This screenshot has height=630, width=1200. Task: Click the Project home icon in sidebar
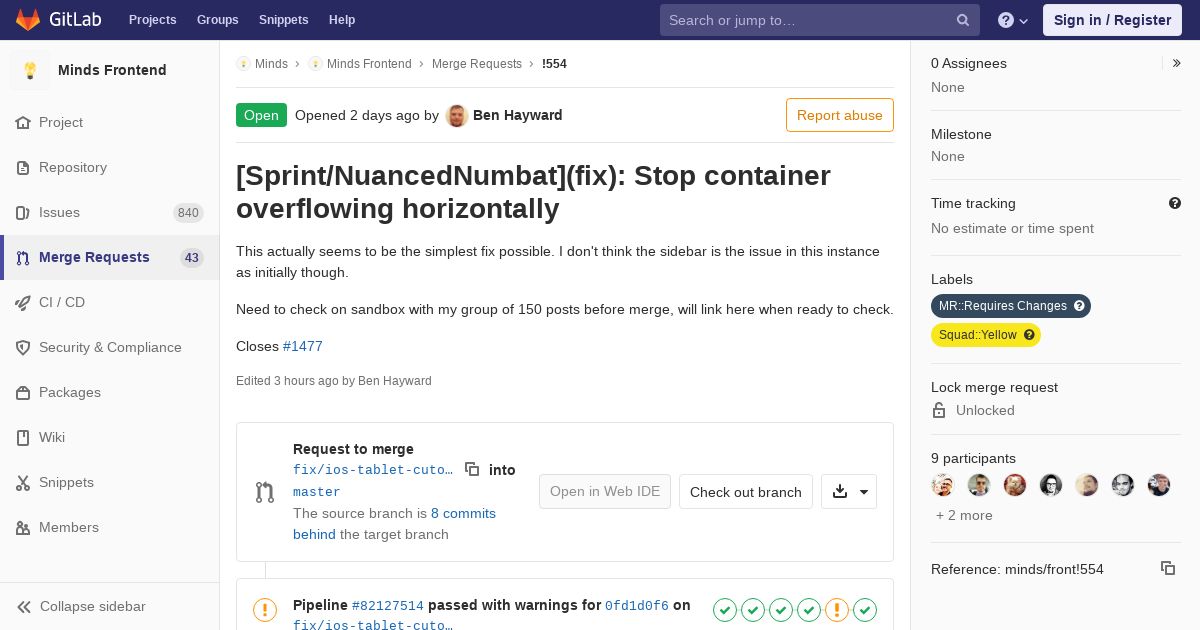click(23, 123)
